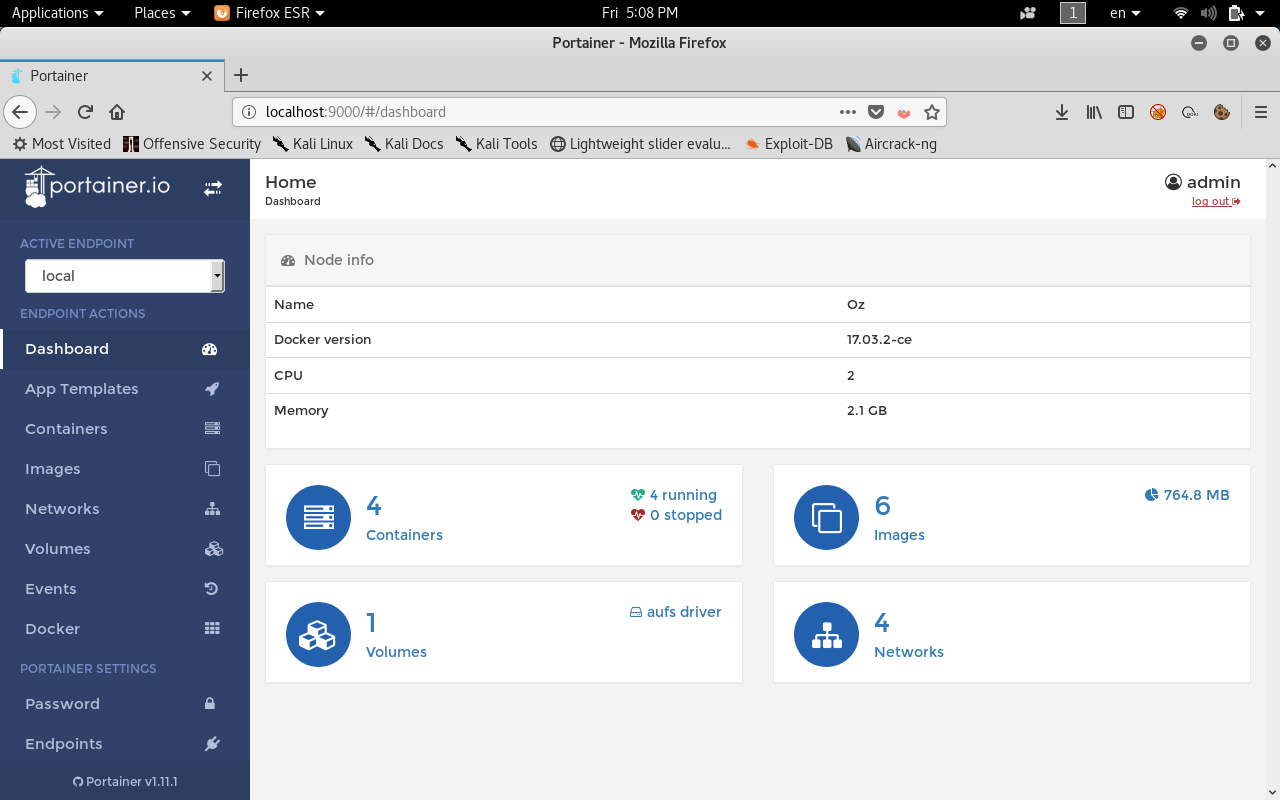Screen dimensions: 1280x800
Task: Open the Firefox hamburger menu
Action: coord(1261,112)
